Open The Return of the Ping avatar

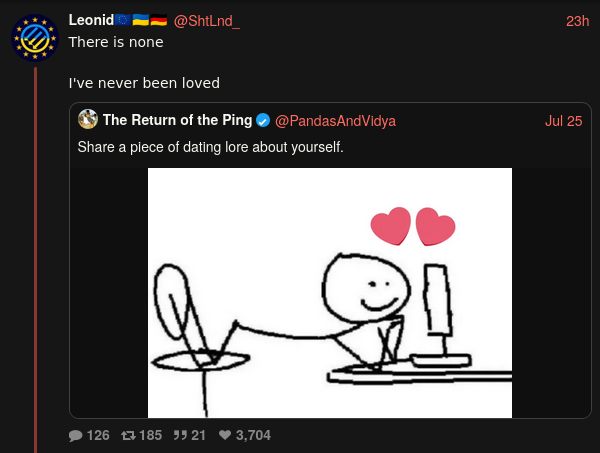[88, 119]
